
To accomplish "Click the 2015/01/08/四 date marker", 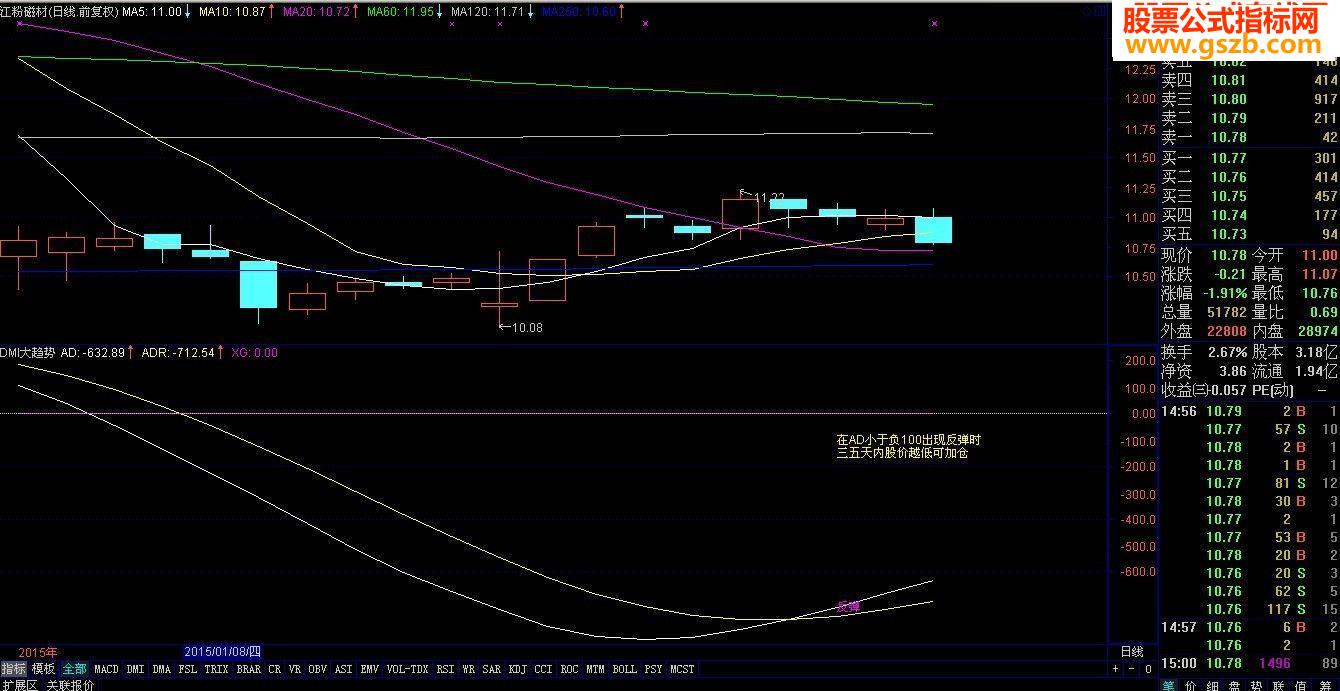I will [222, 651].
